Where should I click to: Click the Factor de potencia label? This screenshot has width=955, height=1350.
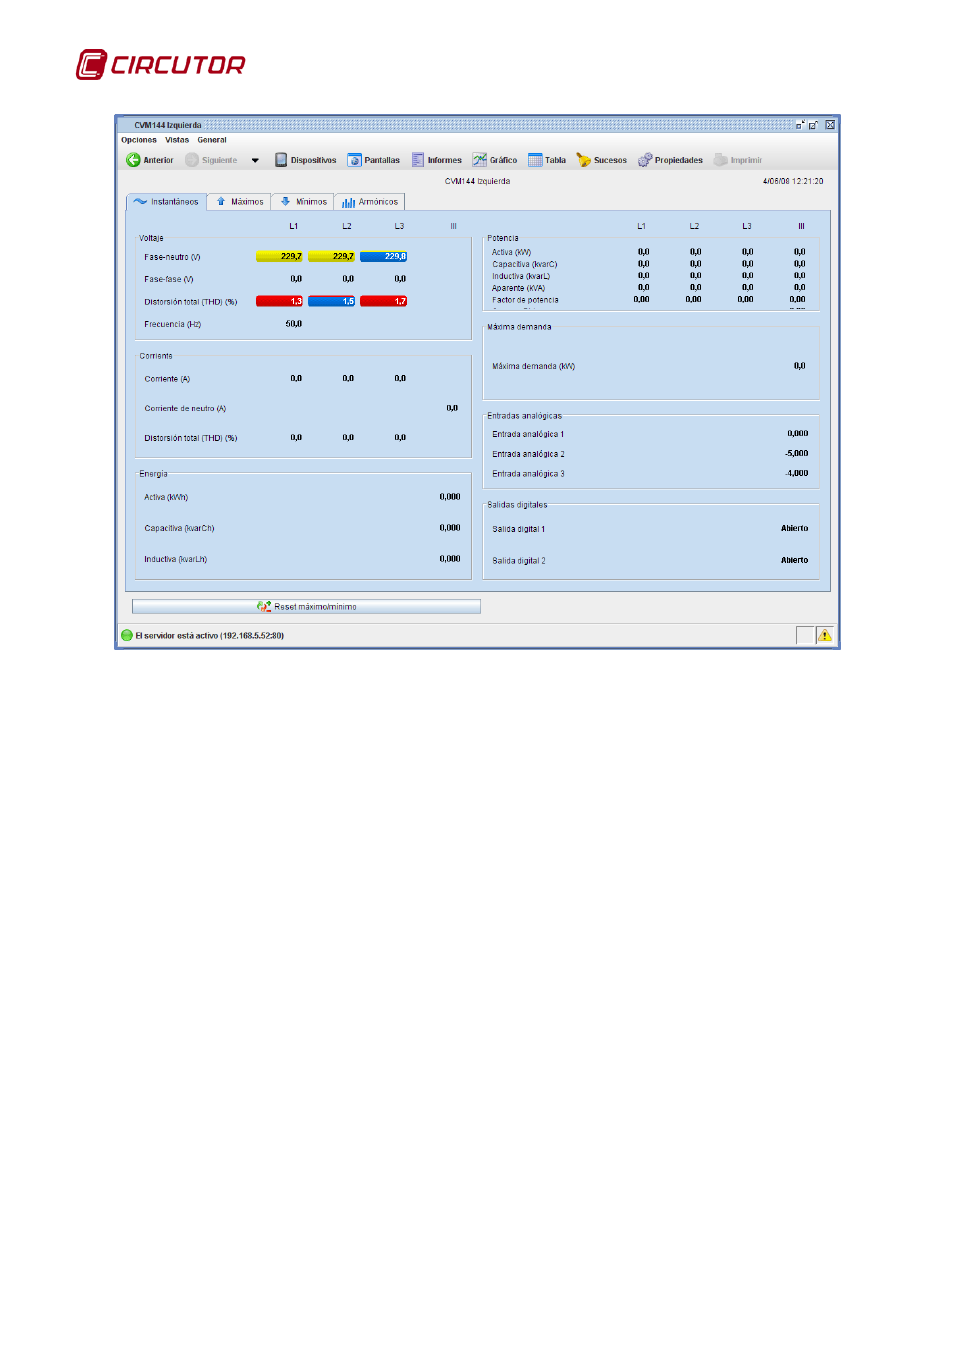point(525,300)
